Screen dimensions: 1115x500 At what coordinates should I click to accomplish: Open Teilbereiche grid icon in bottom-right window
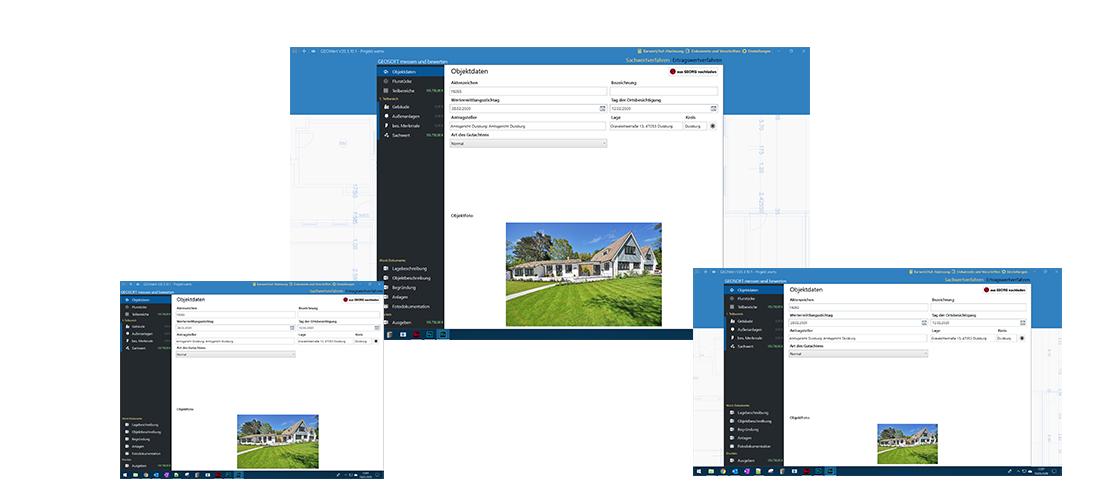[731, 306]
